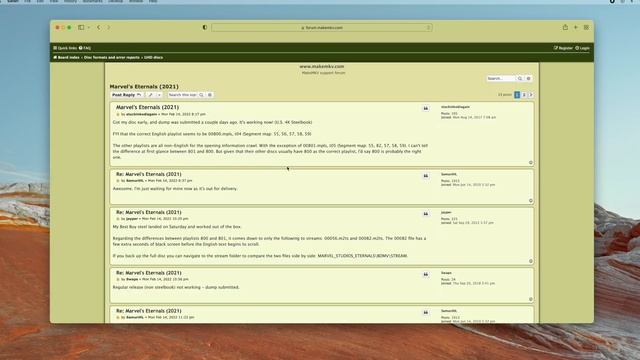Quote the first post by stuckinkediagain
Viewport: 640px width, 360px height.
[x=425, y=109]
